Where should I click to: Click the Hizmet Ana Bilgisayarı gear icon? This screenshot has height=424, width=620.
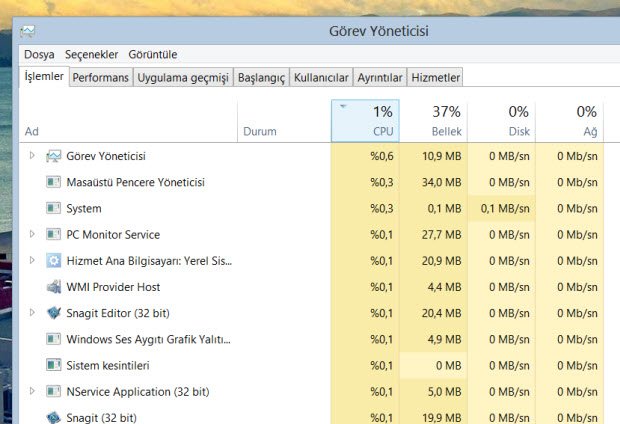(54, 260)
